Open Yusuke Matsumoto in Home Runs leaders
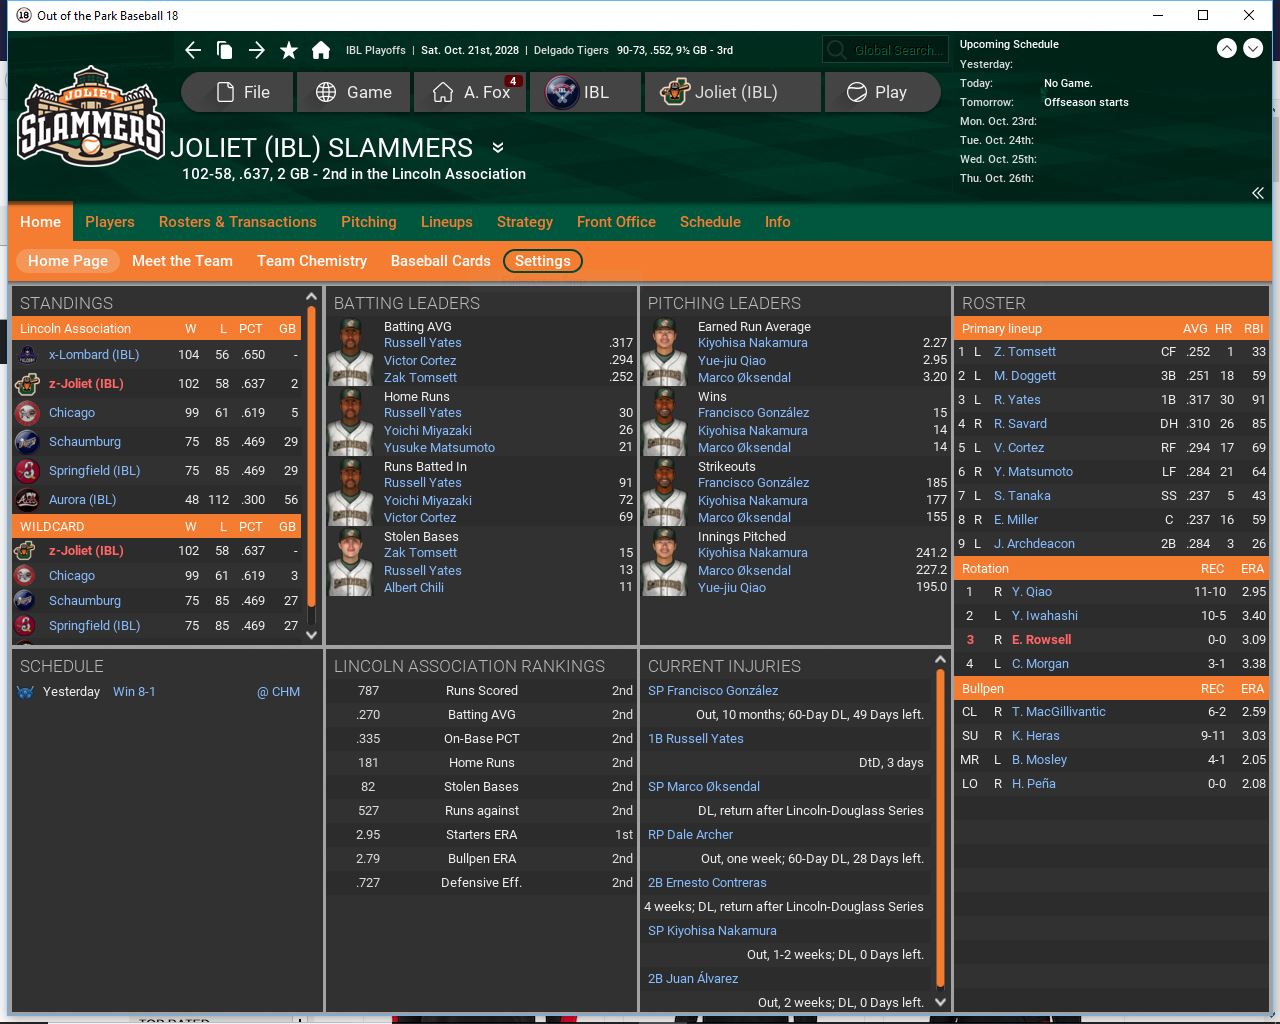 pyautogui.click(x=440, y=448)
